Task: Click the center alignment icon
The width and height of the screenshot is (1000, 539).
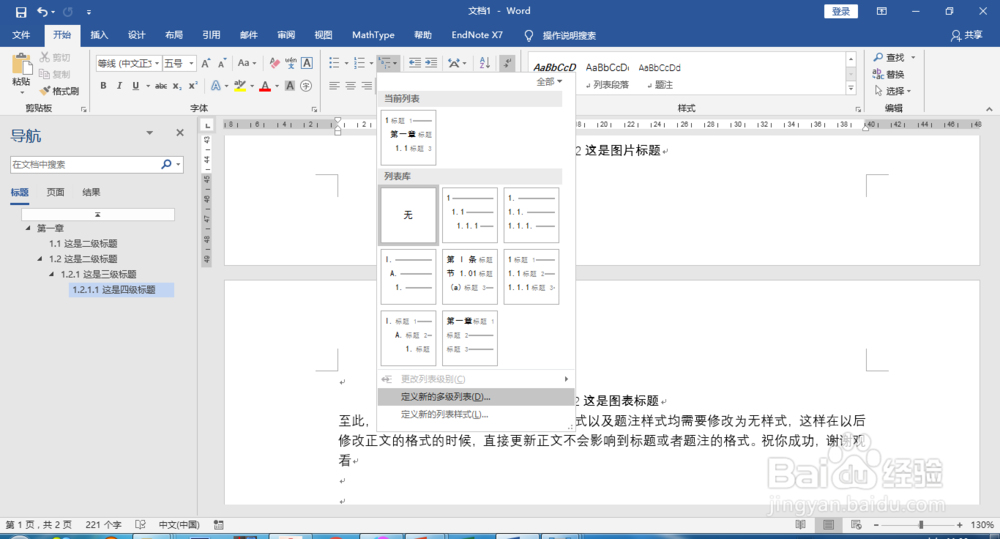Action: pos(350,85)
